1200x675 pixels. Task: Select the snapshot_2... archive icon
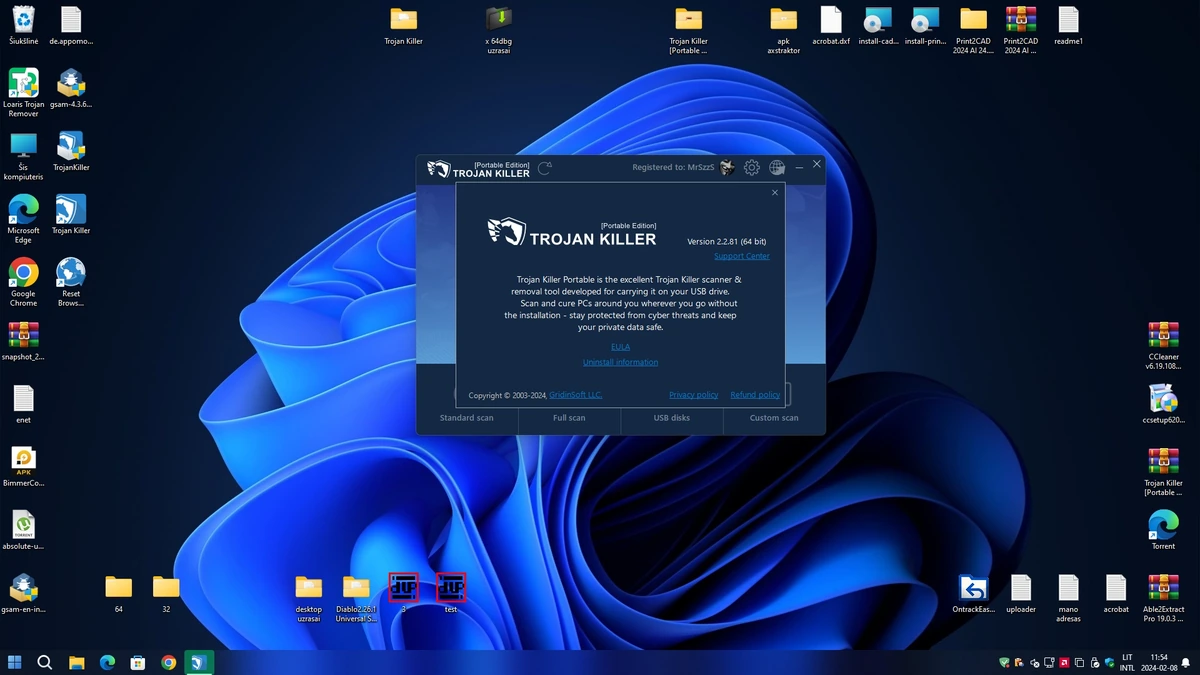[x=23, y=341]
